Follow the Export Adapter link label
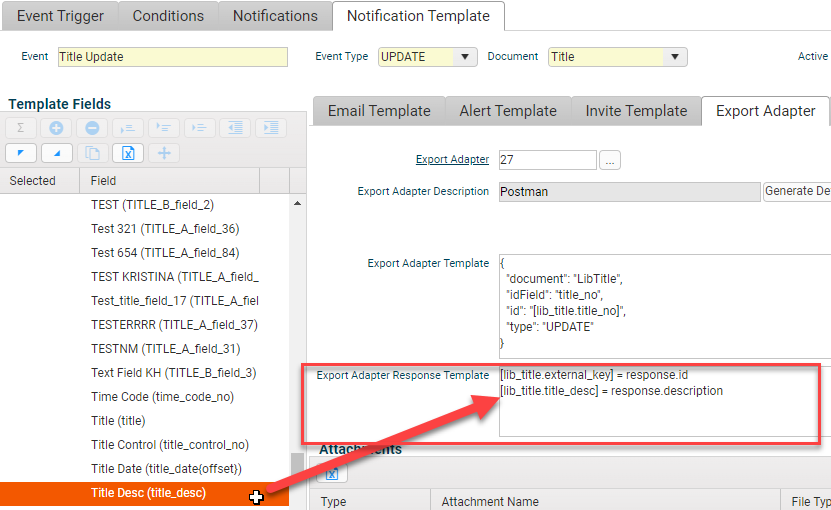This screenshot has height=510, width=831. click(x=452, y=160)
